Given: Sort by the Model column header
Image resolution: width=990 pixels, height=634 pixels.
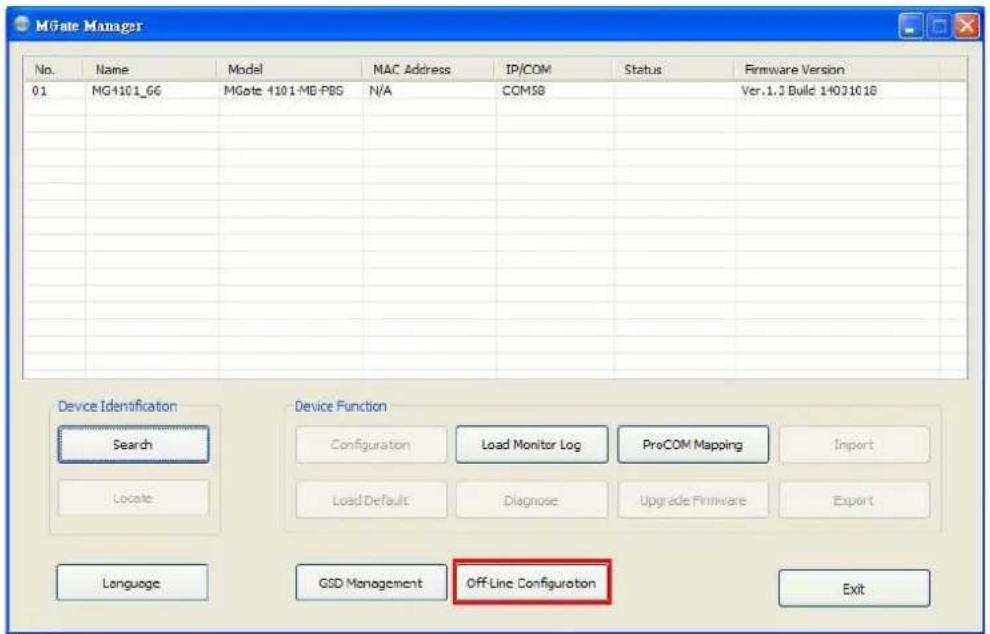Looking at the screenshot, I should tap(289, 69).
